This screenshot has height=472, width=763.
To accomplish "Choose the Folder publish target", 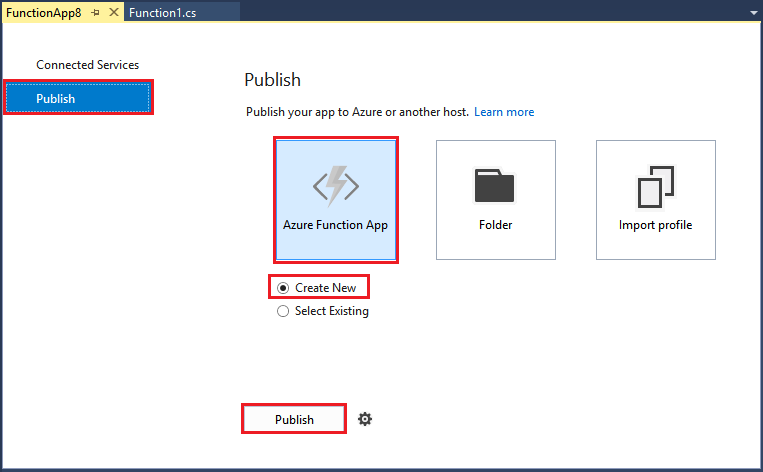I will (x=496, y=200).
